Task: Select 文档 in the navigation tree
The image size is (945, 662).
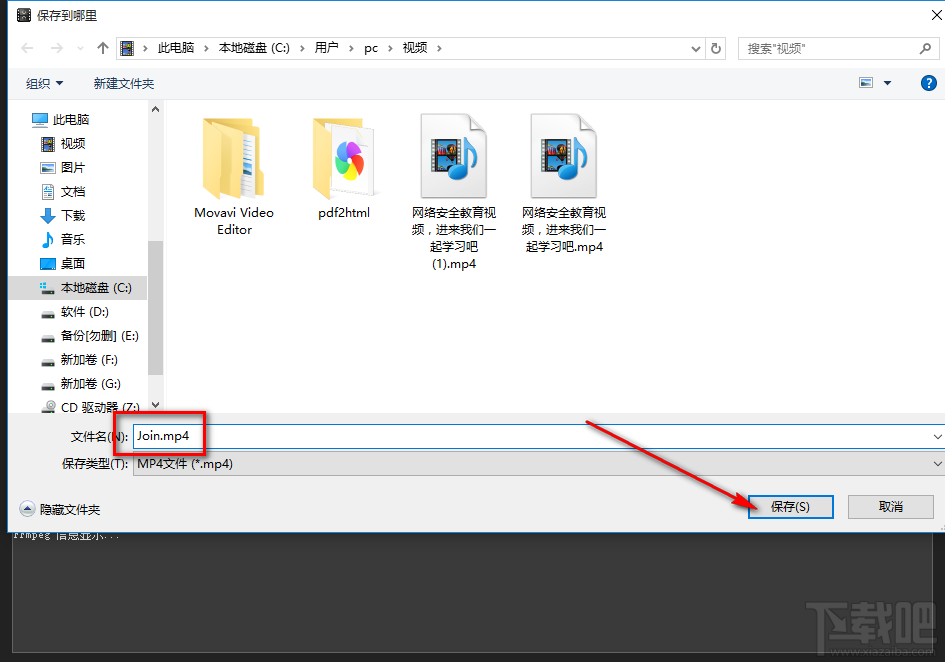Action: coord(63,192)
